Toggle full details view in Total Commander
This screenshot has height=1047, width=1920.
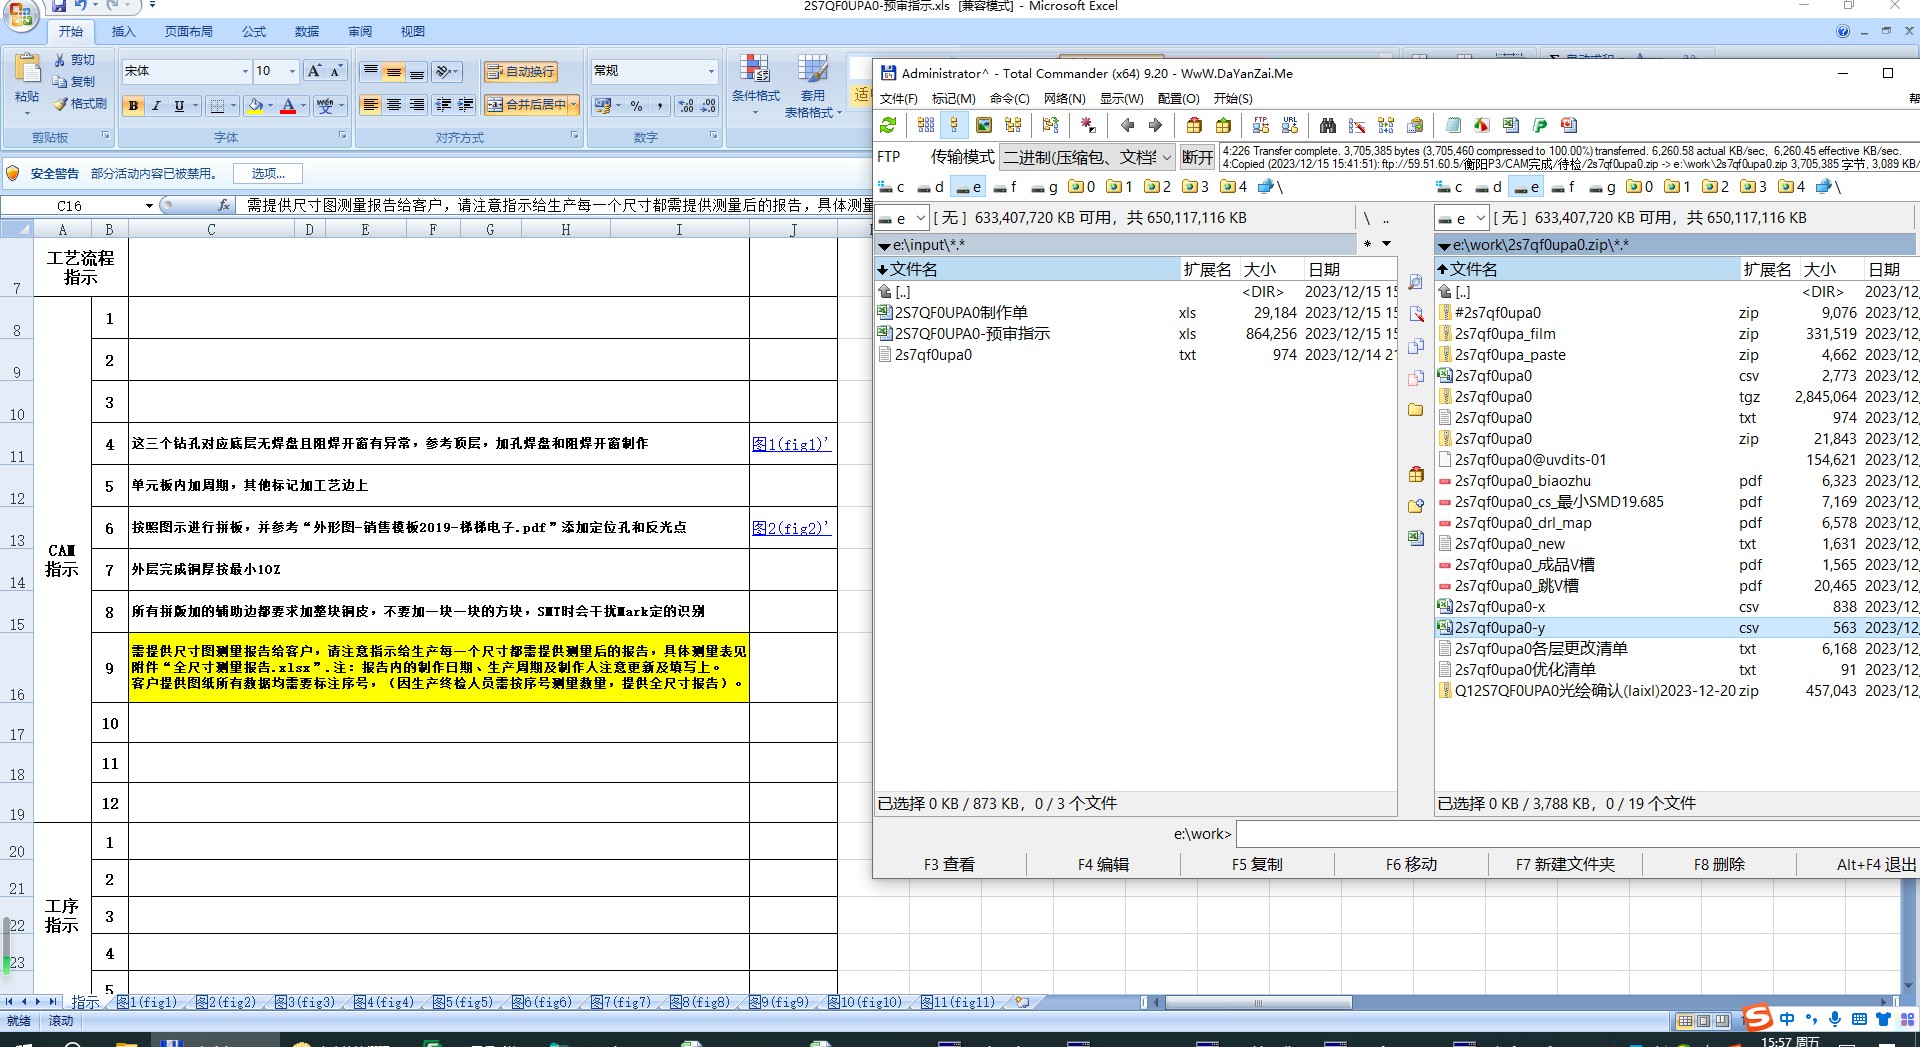click(955, 125)
